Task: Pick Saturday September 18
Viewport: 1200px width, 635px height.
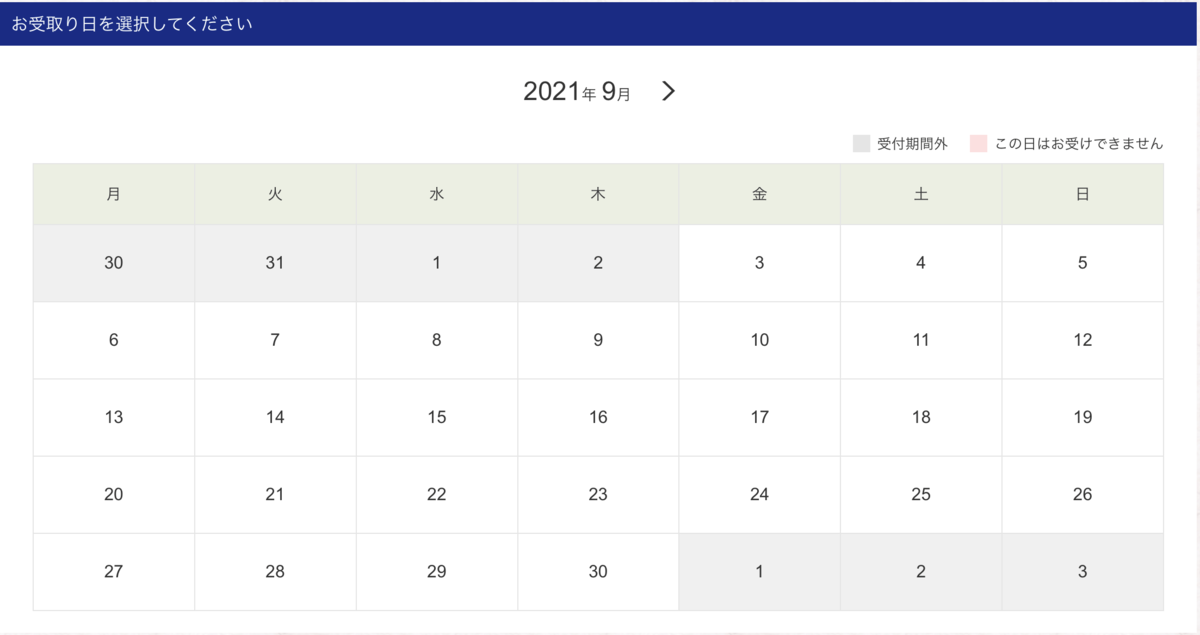Action: click(921, 417)
